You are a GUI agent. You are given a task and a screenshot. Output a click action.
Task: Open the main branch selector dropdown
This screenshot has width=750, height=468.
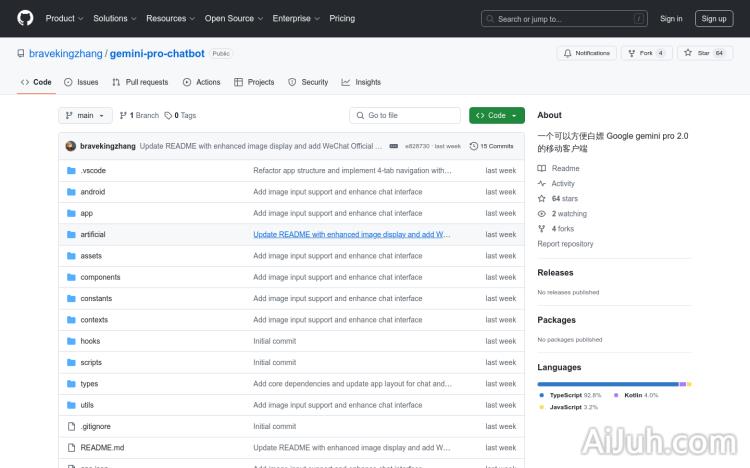point(85,115)
